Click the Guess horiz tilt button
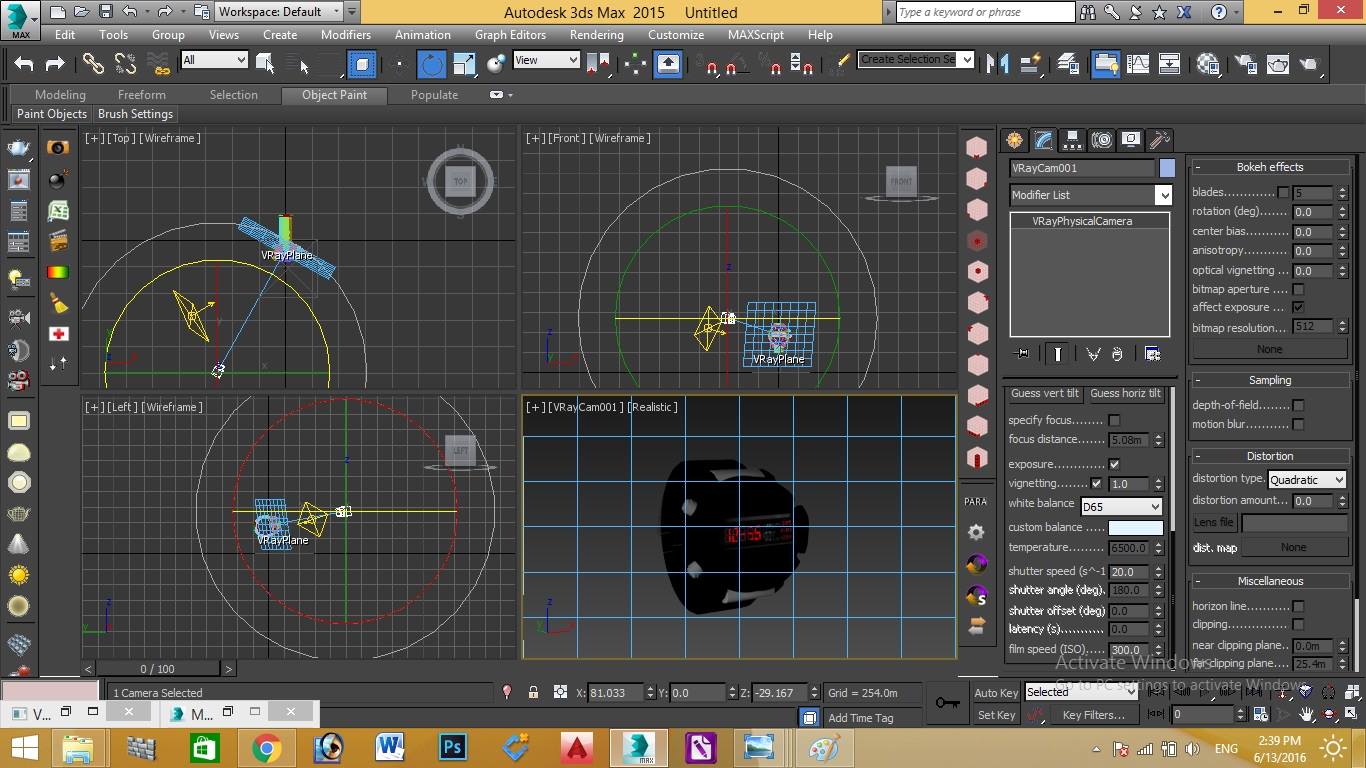 point(1125,394)
